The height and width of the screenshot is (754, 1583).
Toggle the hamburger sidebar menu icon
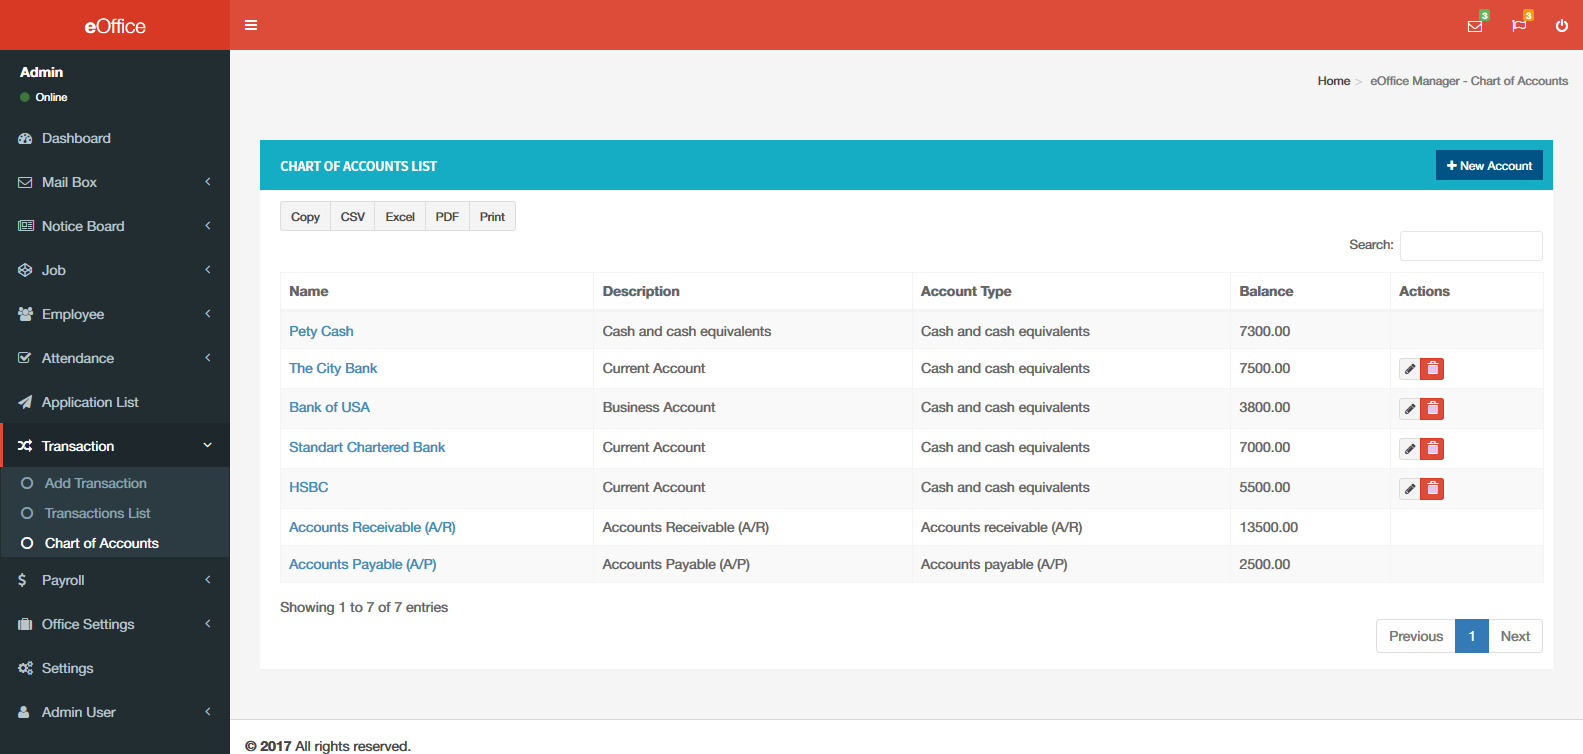(x=251, y=25)
